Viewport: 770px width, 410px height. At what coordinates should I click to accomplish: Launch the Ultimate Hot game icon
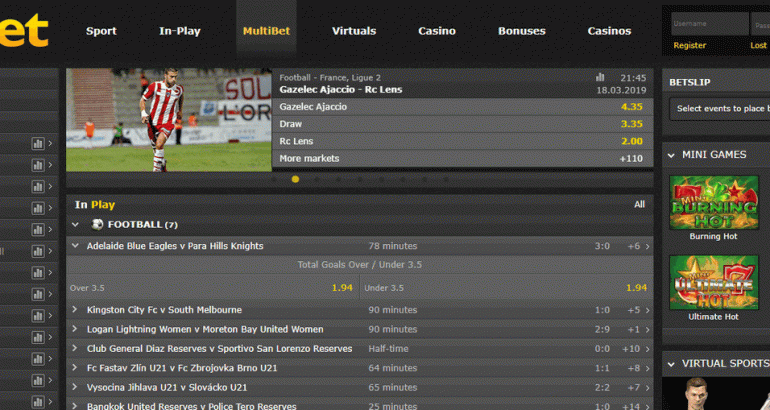point(713,283)
